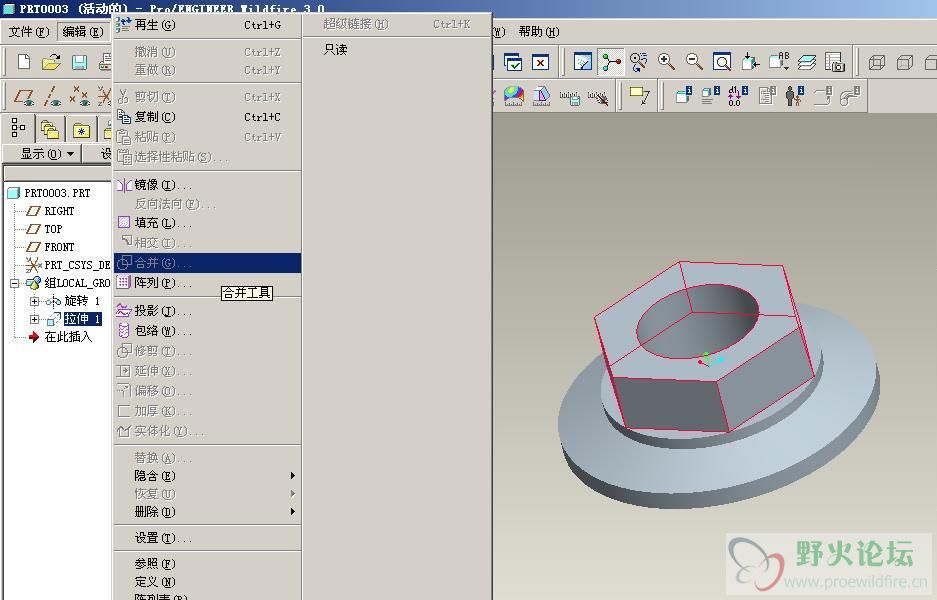The width and height of the screenshot is (937, 600).
Task: Click the repaint screen icon
Action: [x=583, y=62]
